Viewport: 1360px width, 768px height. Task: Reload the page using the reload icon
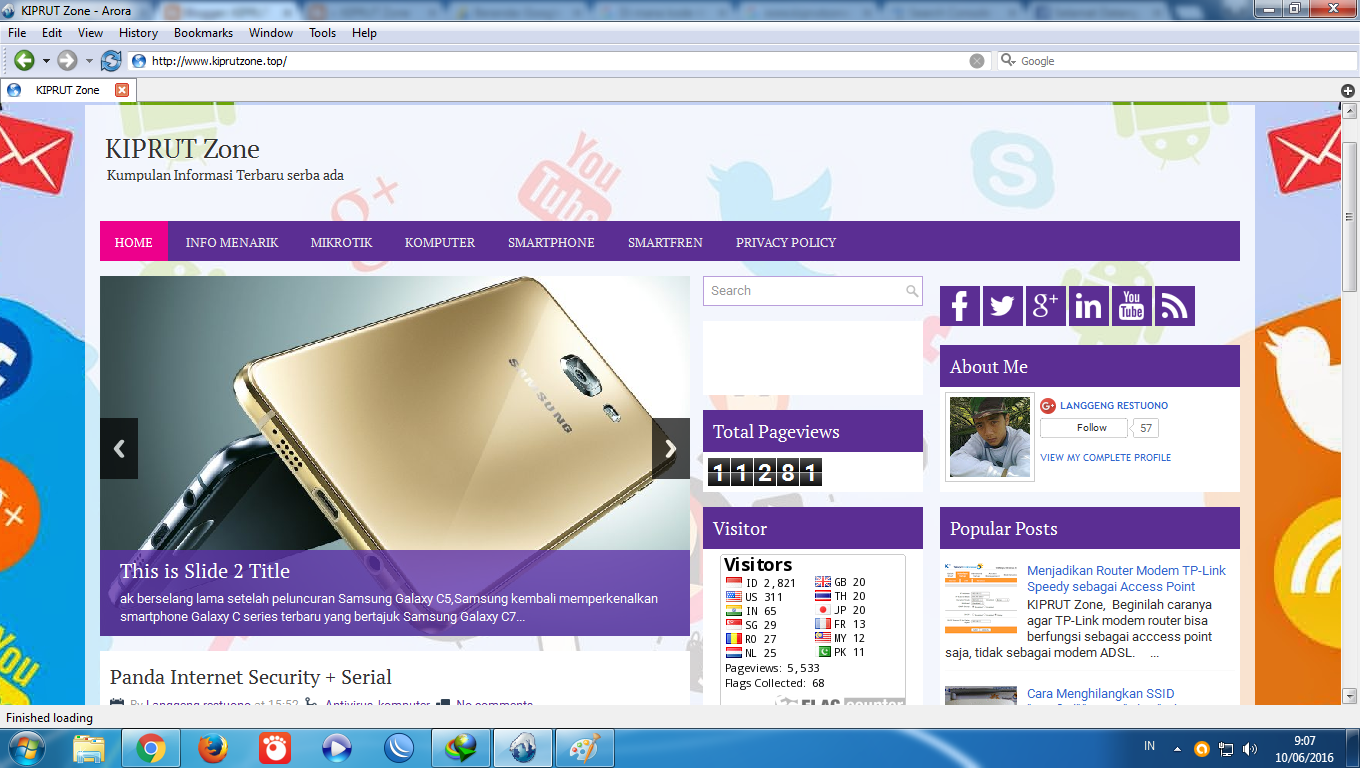tap(110, 60)
